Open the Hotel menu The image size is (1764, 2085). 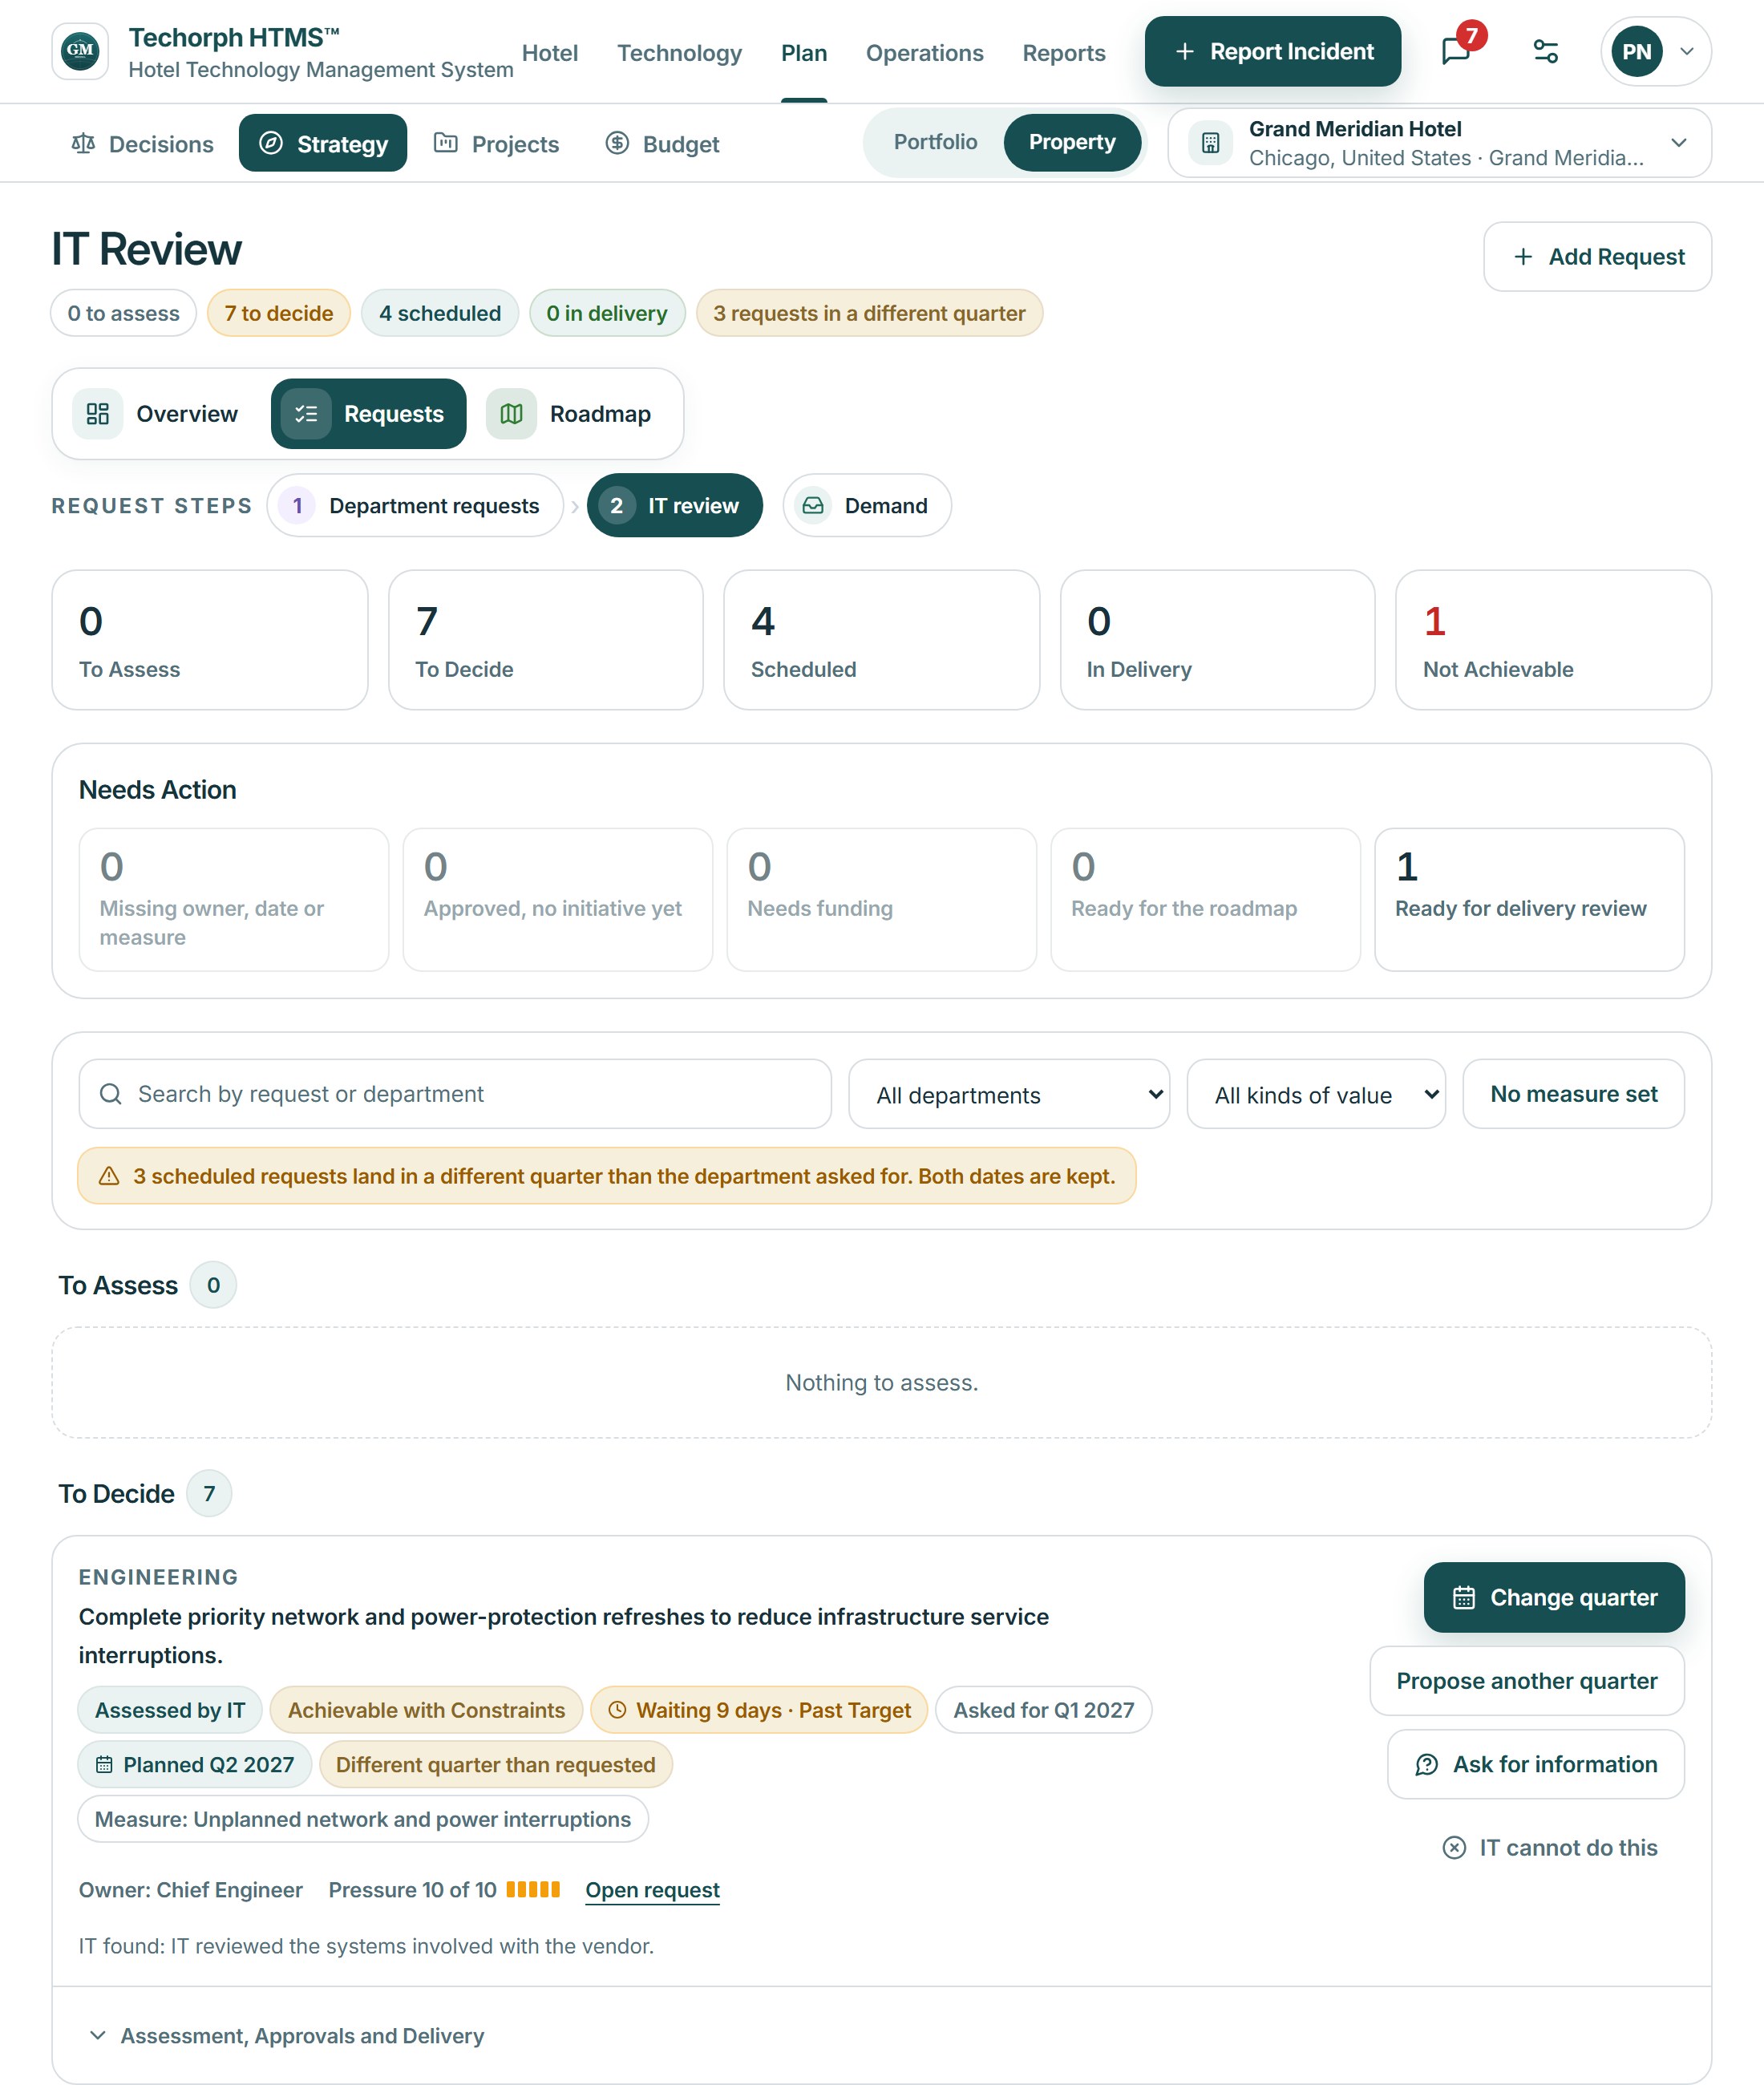(x=550, y=52)
